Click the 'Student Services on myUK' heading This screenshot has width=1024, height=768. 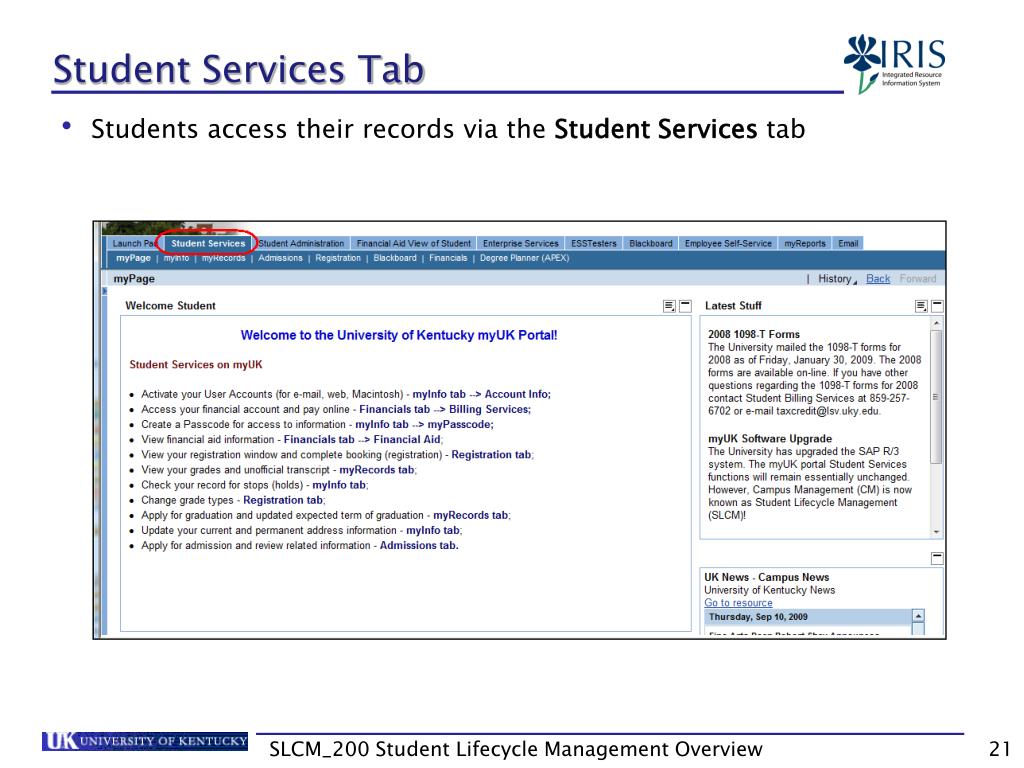196,364
